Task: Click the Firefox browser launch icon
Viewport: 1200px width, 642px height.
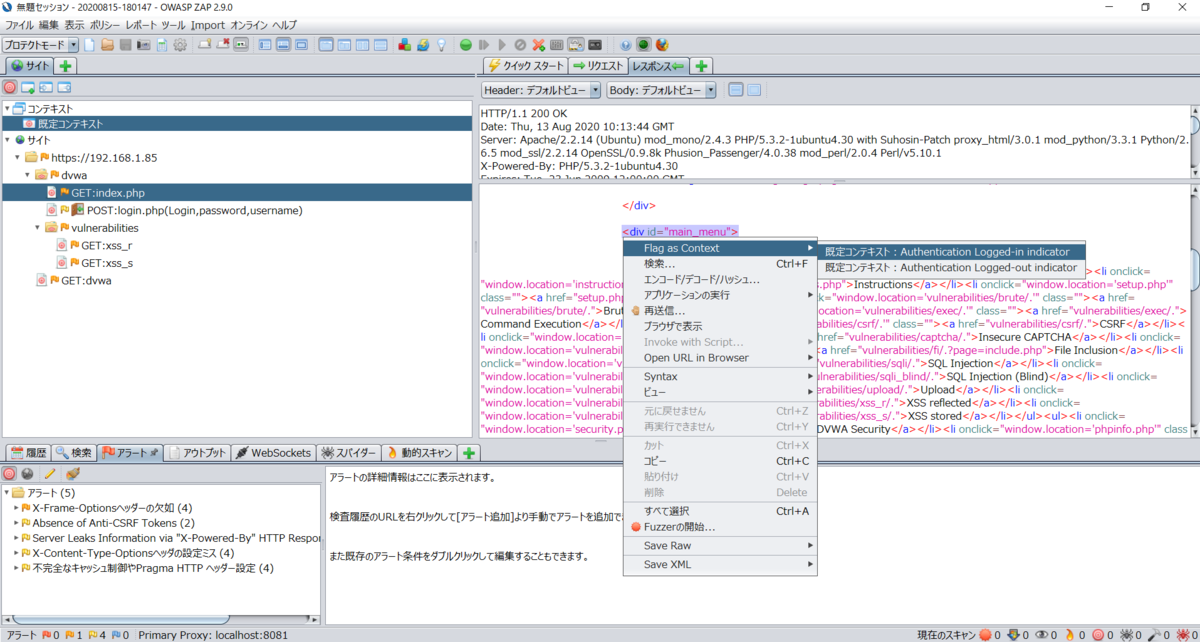Action: (x=662, y=45)
